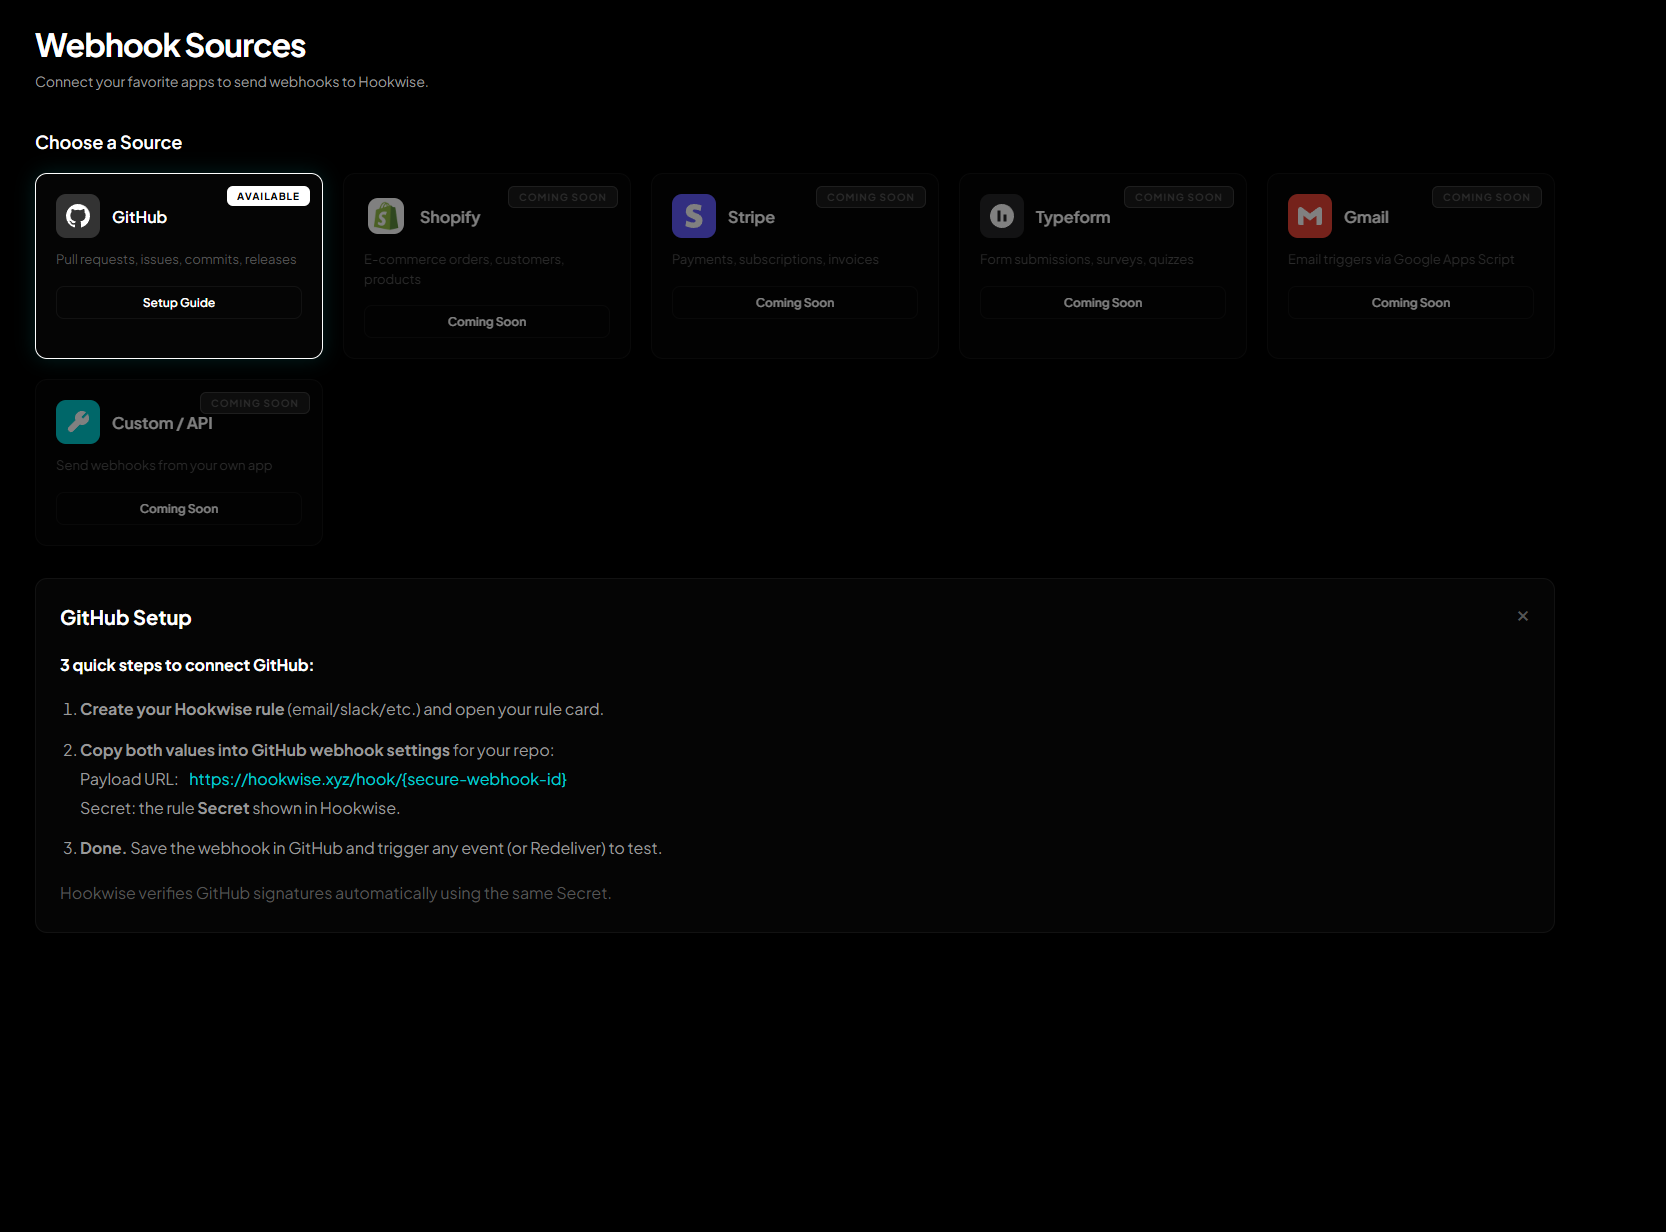Click the Coming Soon button under Shopify

(486, 321)
